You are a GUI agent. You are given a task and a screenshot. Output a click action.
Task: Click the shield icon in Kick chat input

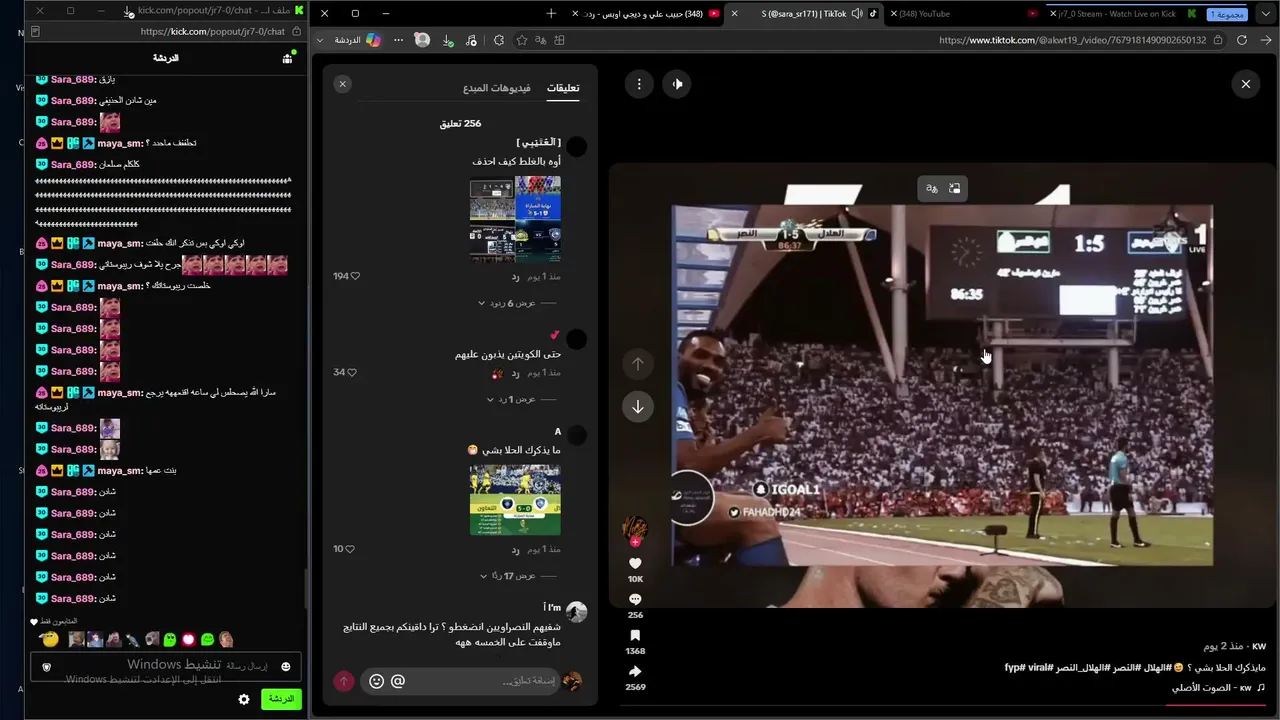click(46, 667)
